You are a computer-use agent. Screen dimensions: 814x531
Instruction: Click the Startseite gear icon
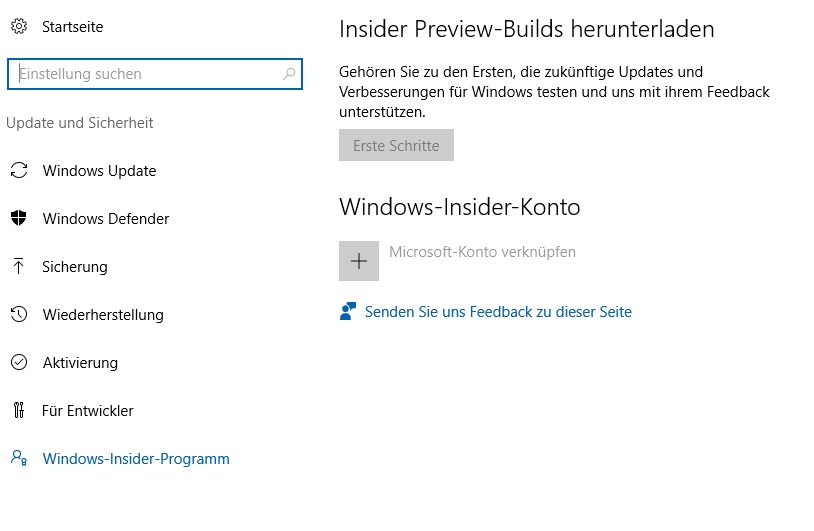(x=18, y=27)
